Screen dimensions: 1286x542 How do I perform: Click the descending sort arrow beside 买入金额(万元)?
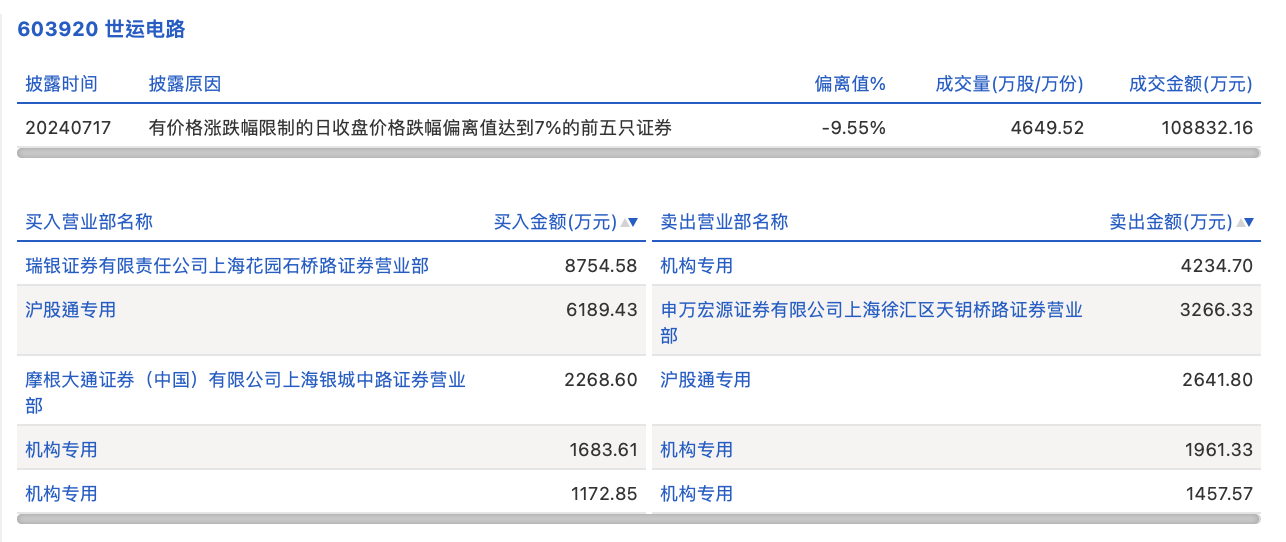[x=633, y=223]
